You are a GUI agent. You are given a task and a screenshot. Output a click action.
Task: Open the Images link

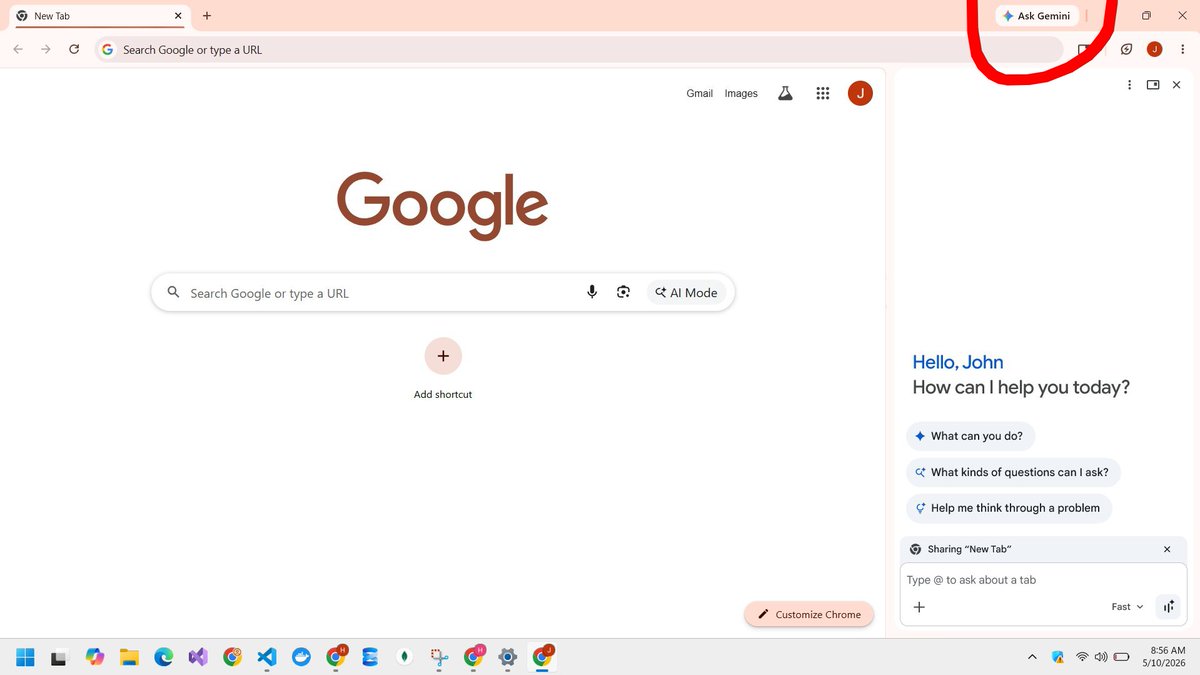click(741, 93)
